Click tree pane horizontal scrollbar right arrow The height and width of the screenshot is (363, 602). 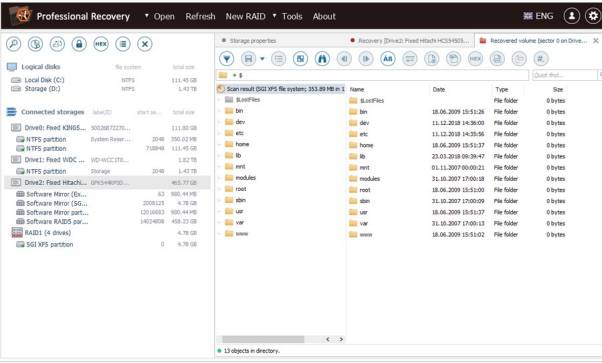(x=341, y=339)
